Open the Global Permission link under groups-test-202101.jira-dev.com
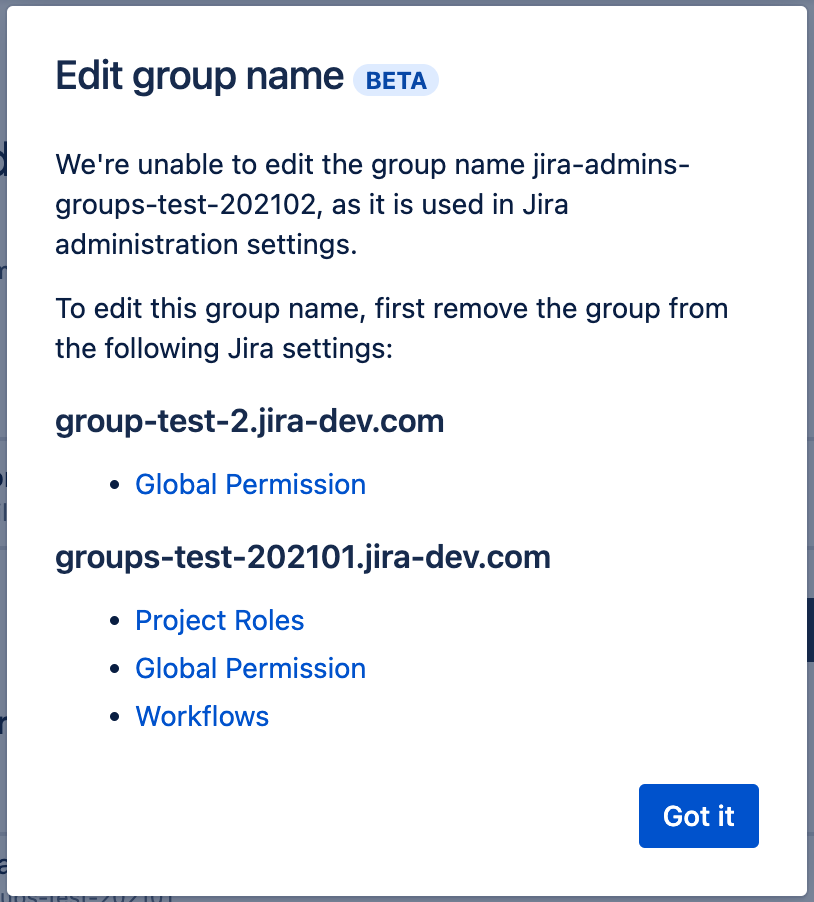814x902 pixels. (x=250, y=668)
